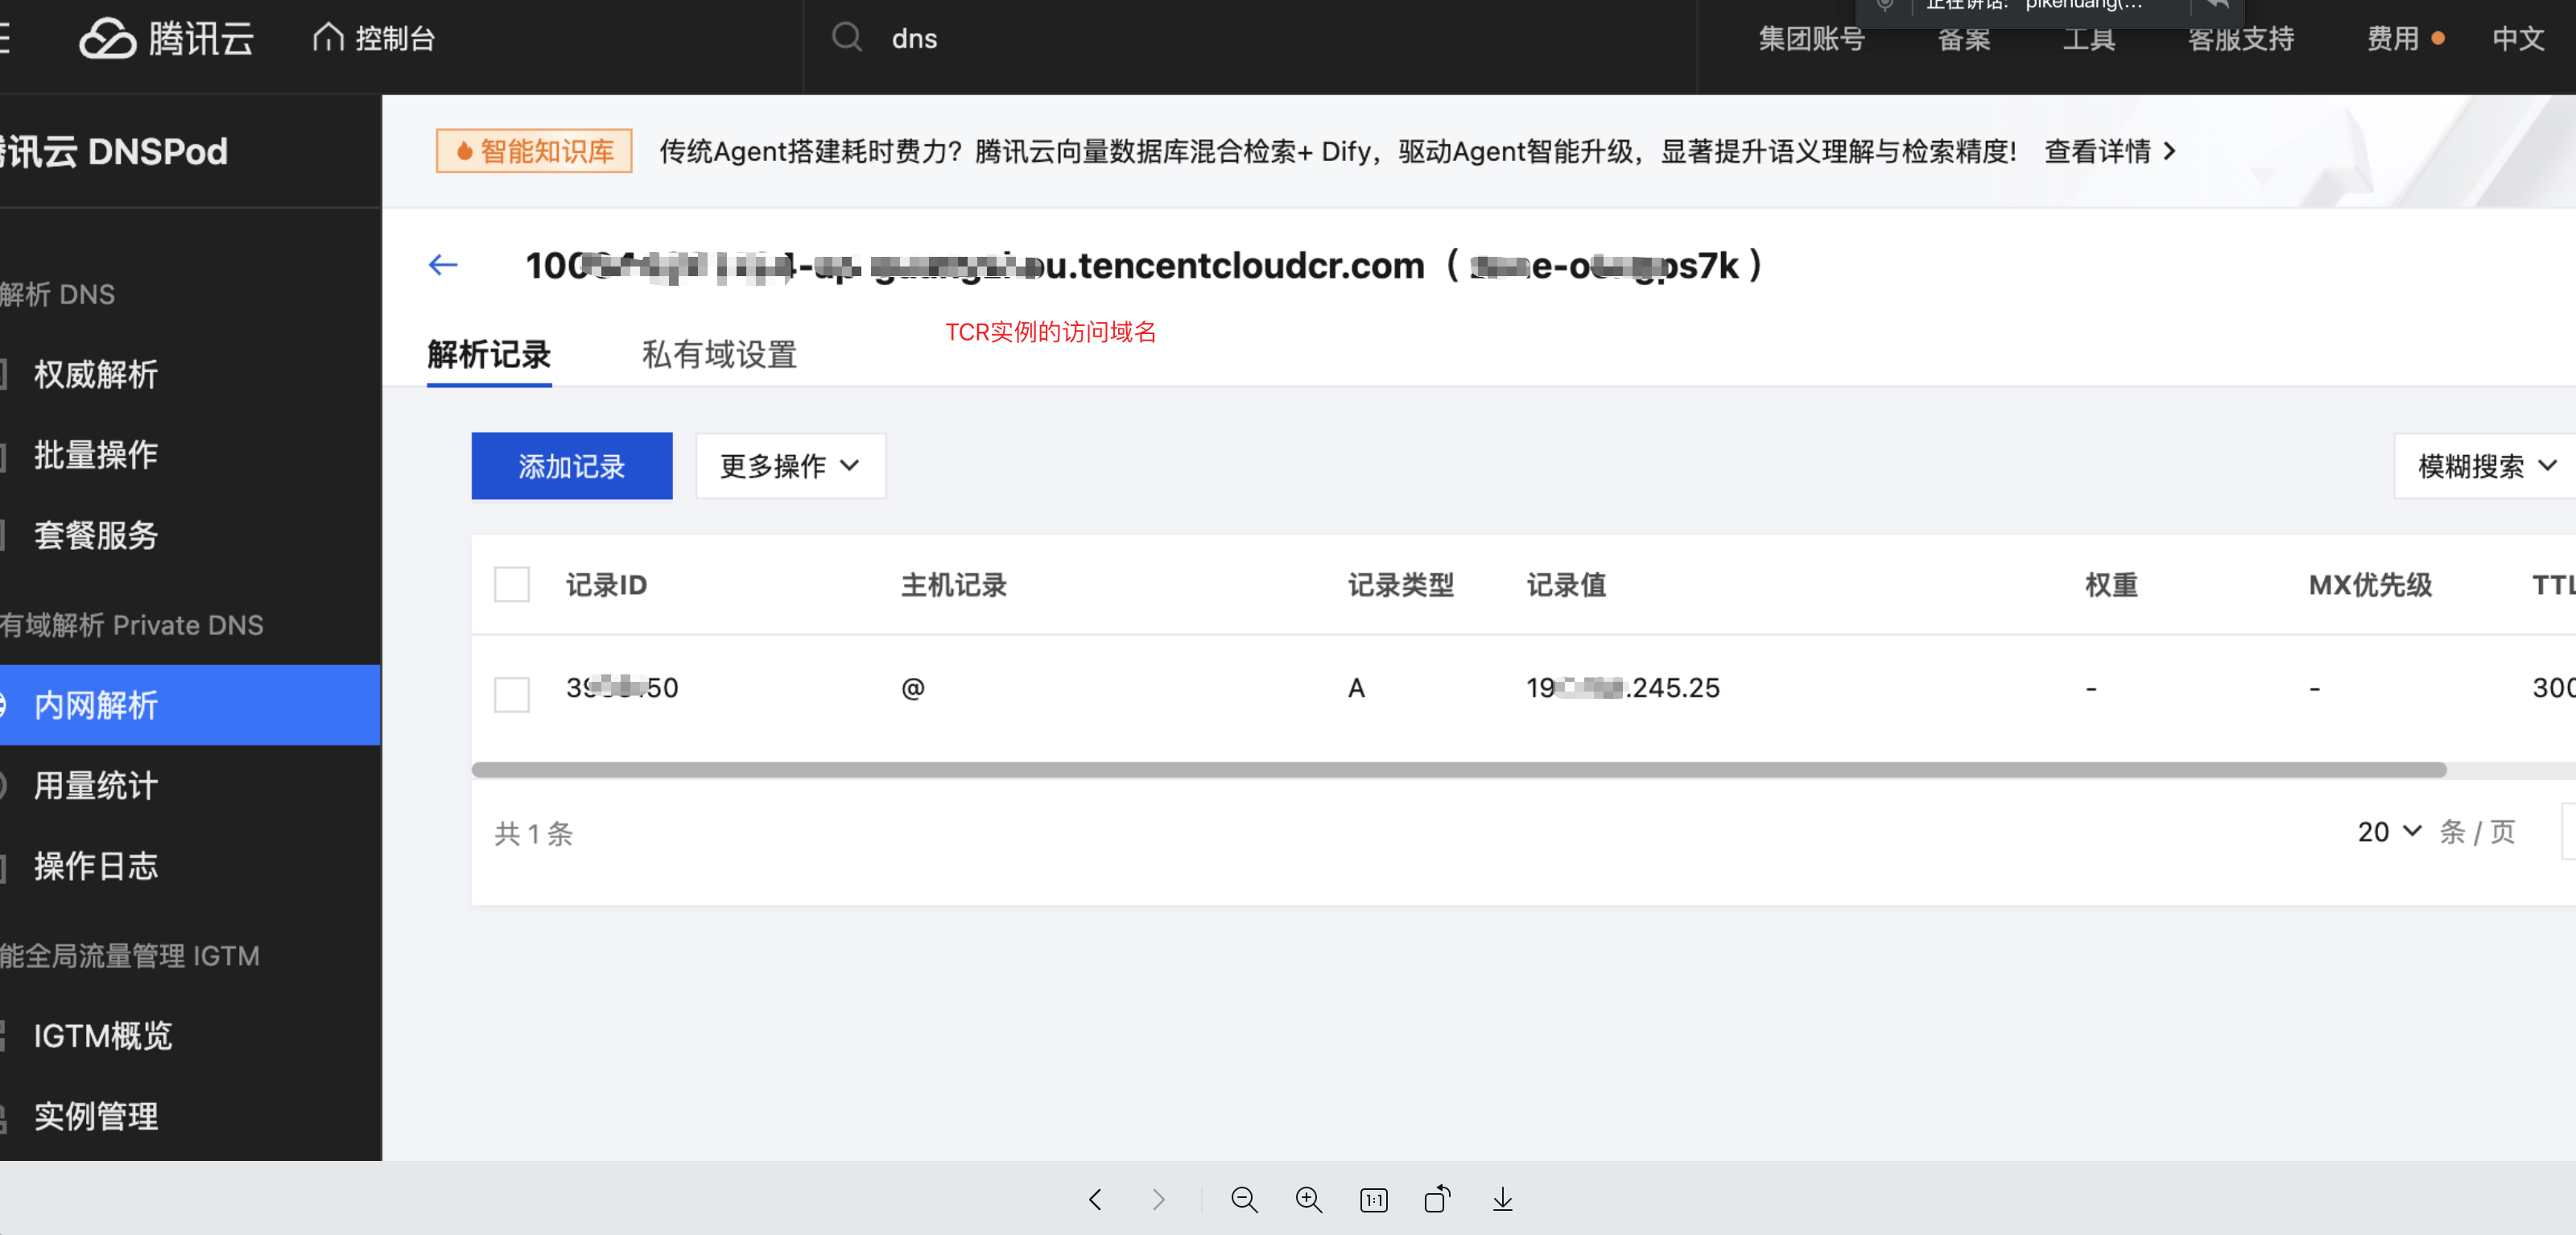Click the 记录类型 column header

click(1400, 585)
